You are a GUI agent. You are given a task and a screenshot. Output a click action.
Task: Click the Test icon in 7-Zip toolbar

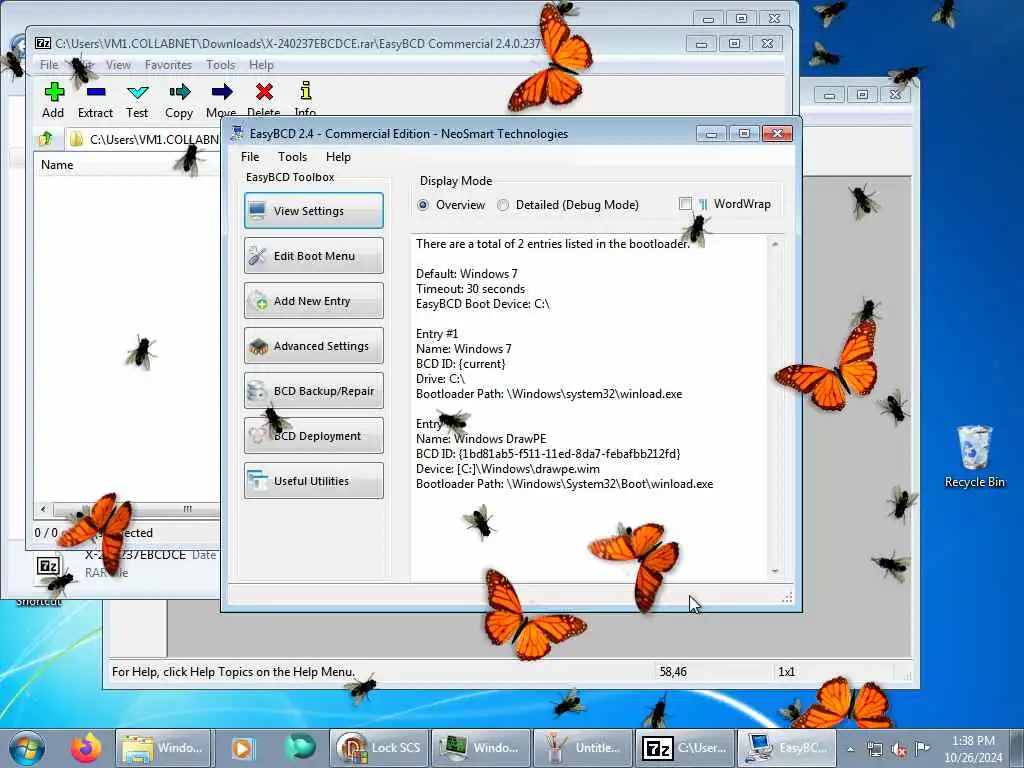[x=138, y=92]
